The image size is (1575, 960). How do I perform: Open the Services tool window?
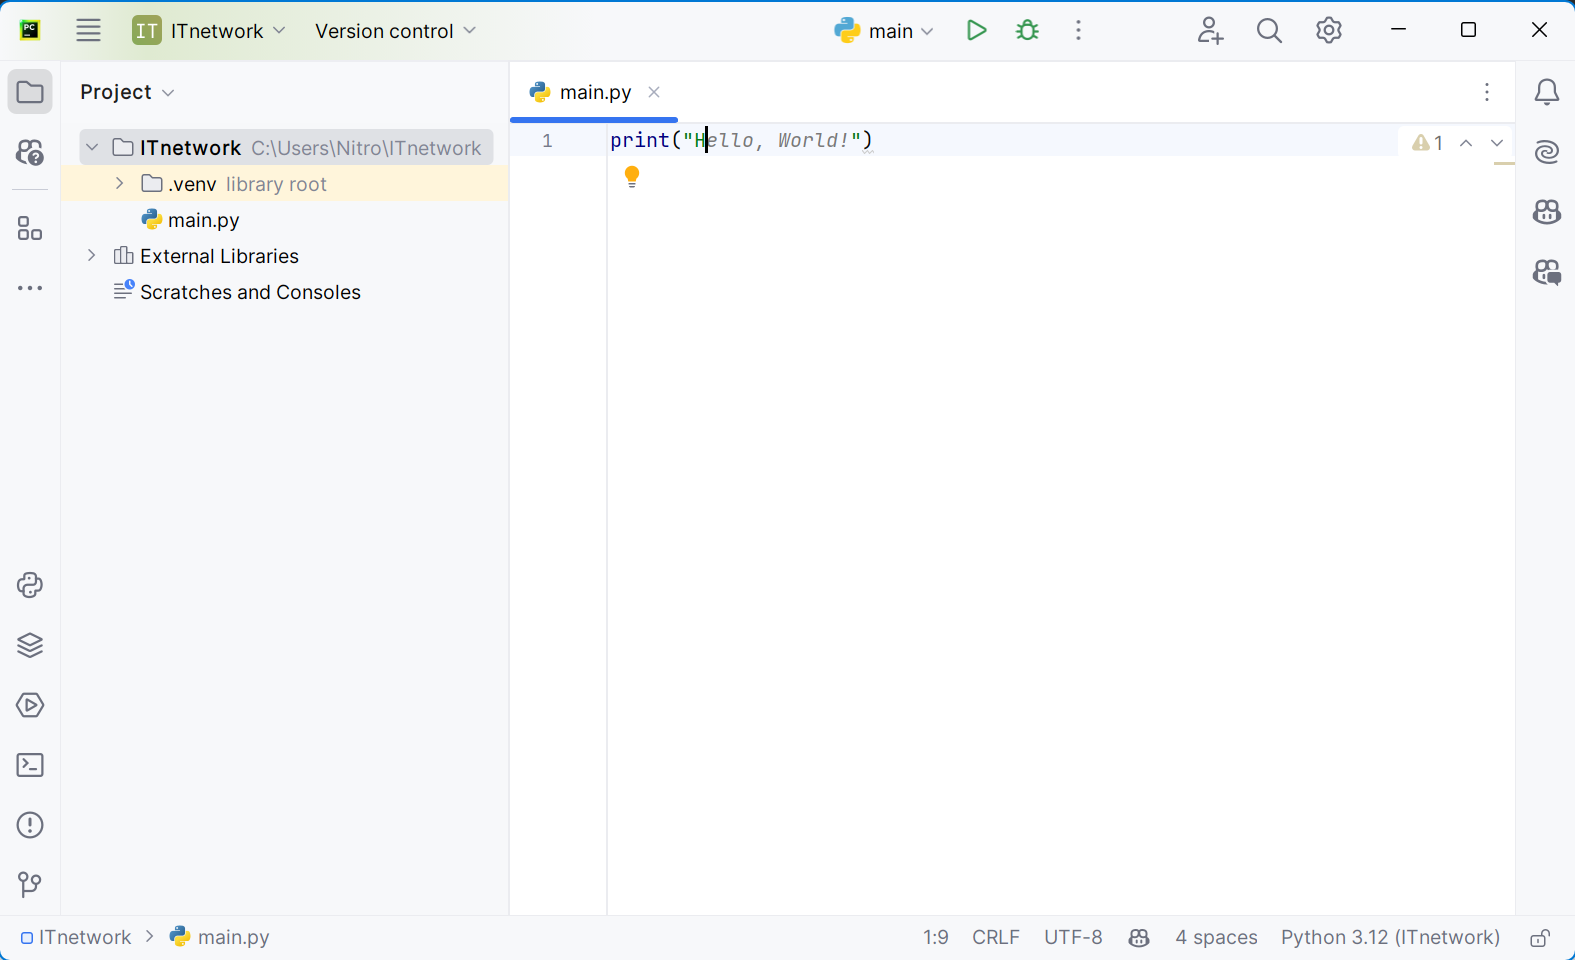click(x=30, y=705)
